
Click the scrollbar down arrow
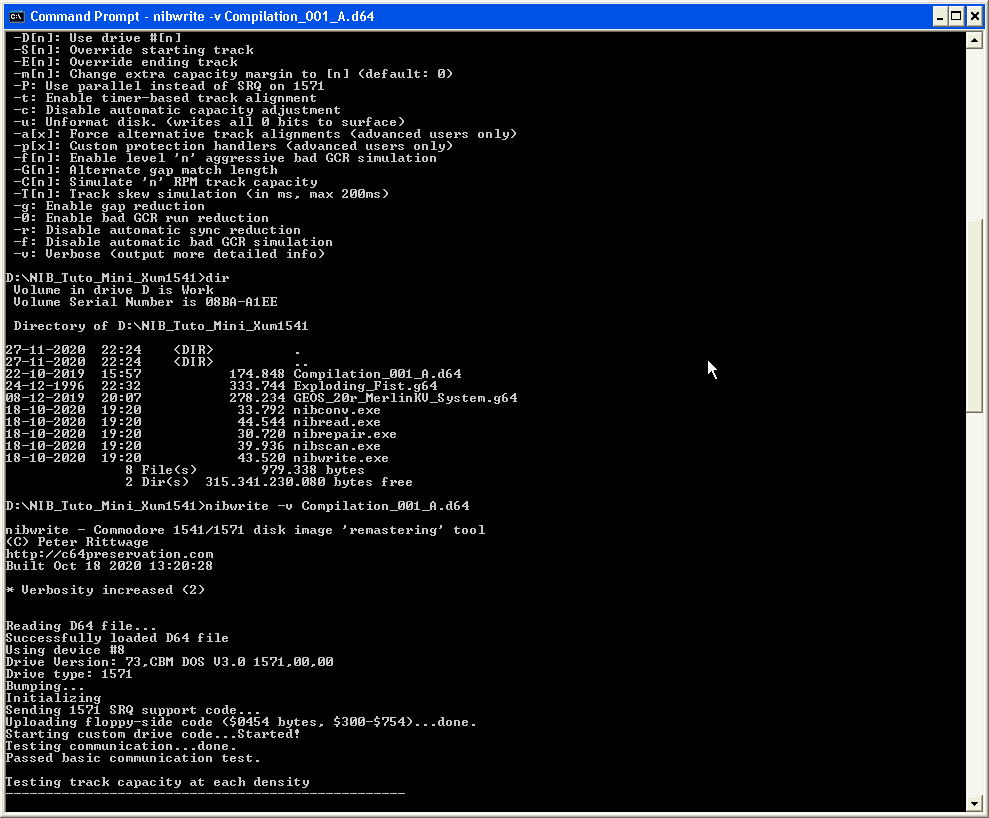pos(974,803)
